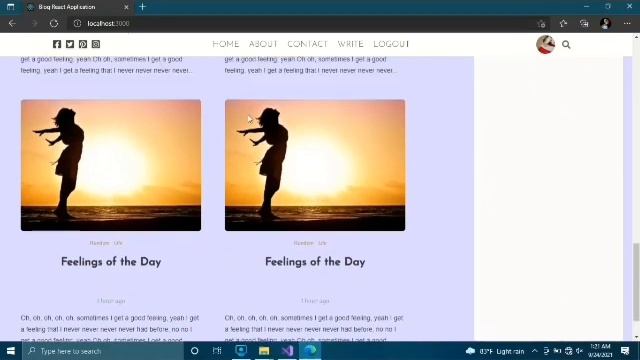The height and width of the screenshot is (360, 640).
Task: Open the user profile avatar picture
Action: [x=545, y=44]
